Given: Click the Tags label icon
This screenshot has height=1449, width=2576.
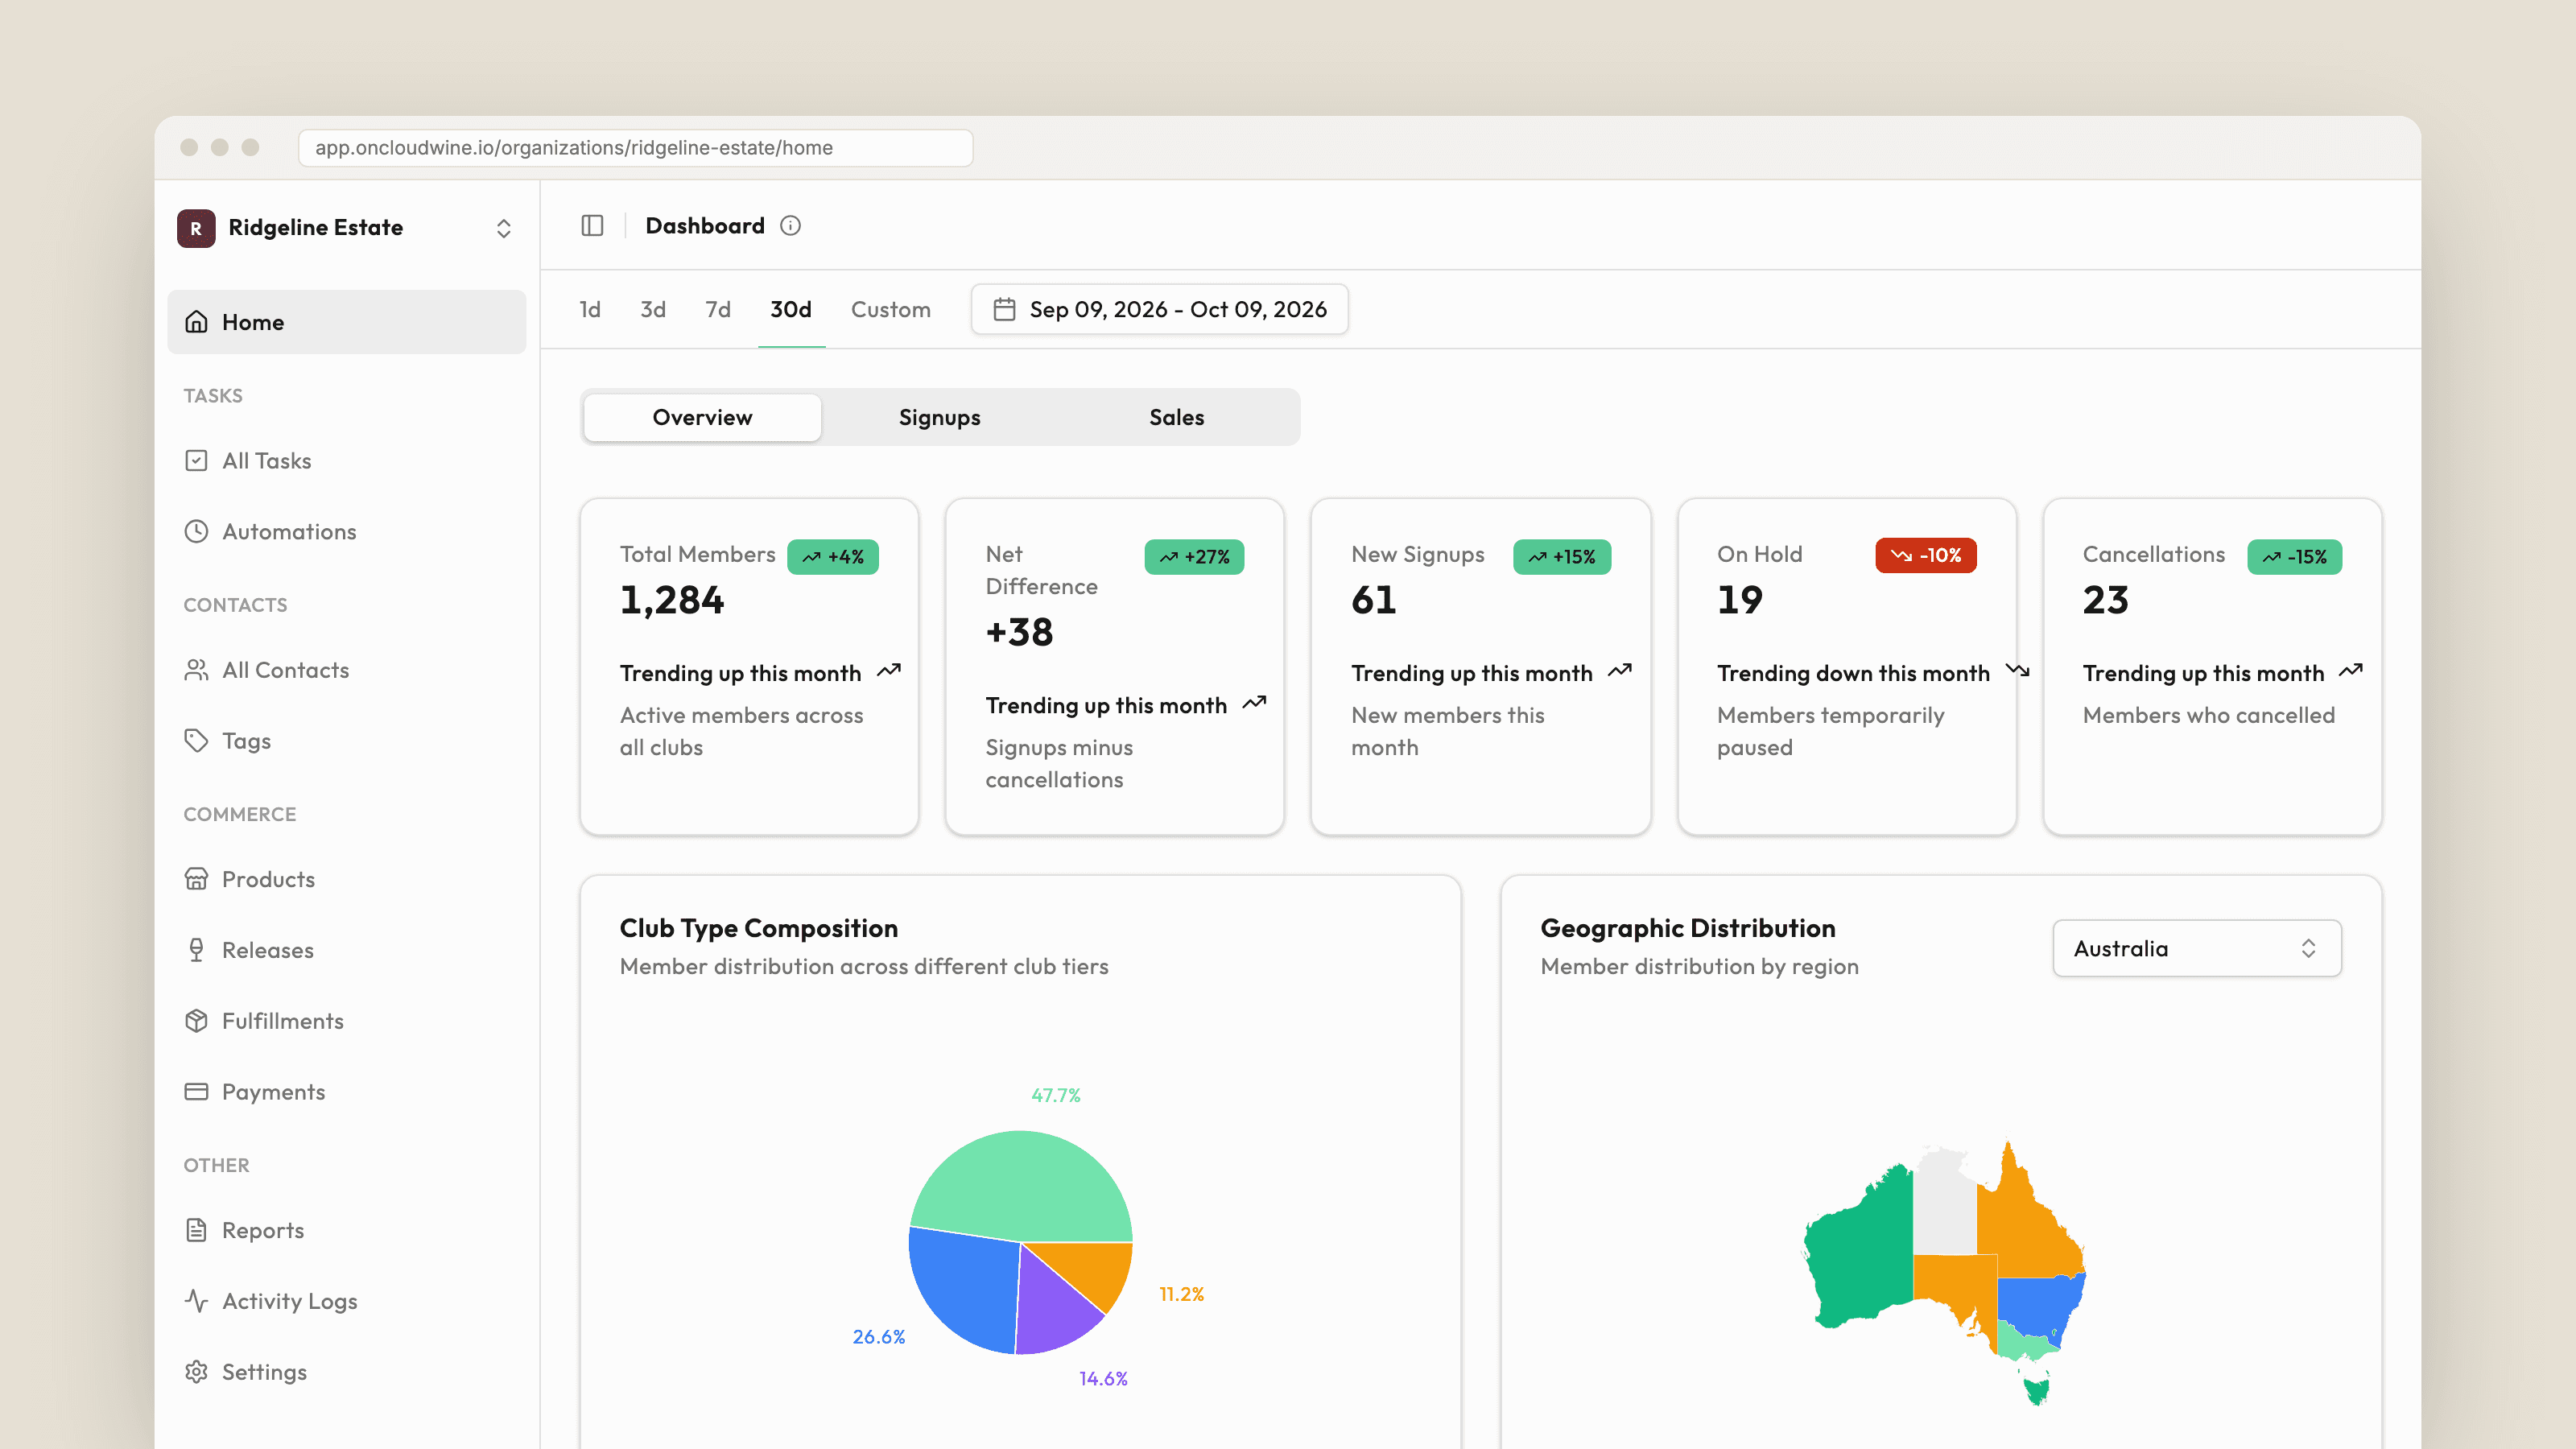Looking at the screenshot, I should pyautogui.click(x=196, y=741).
